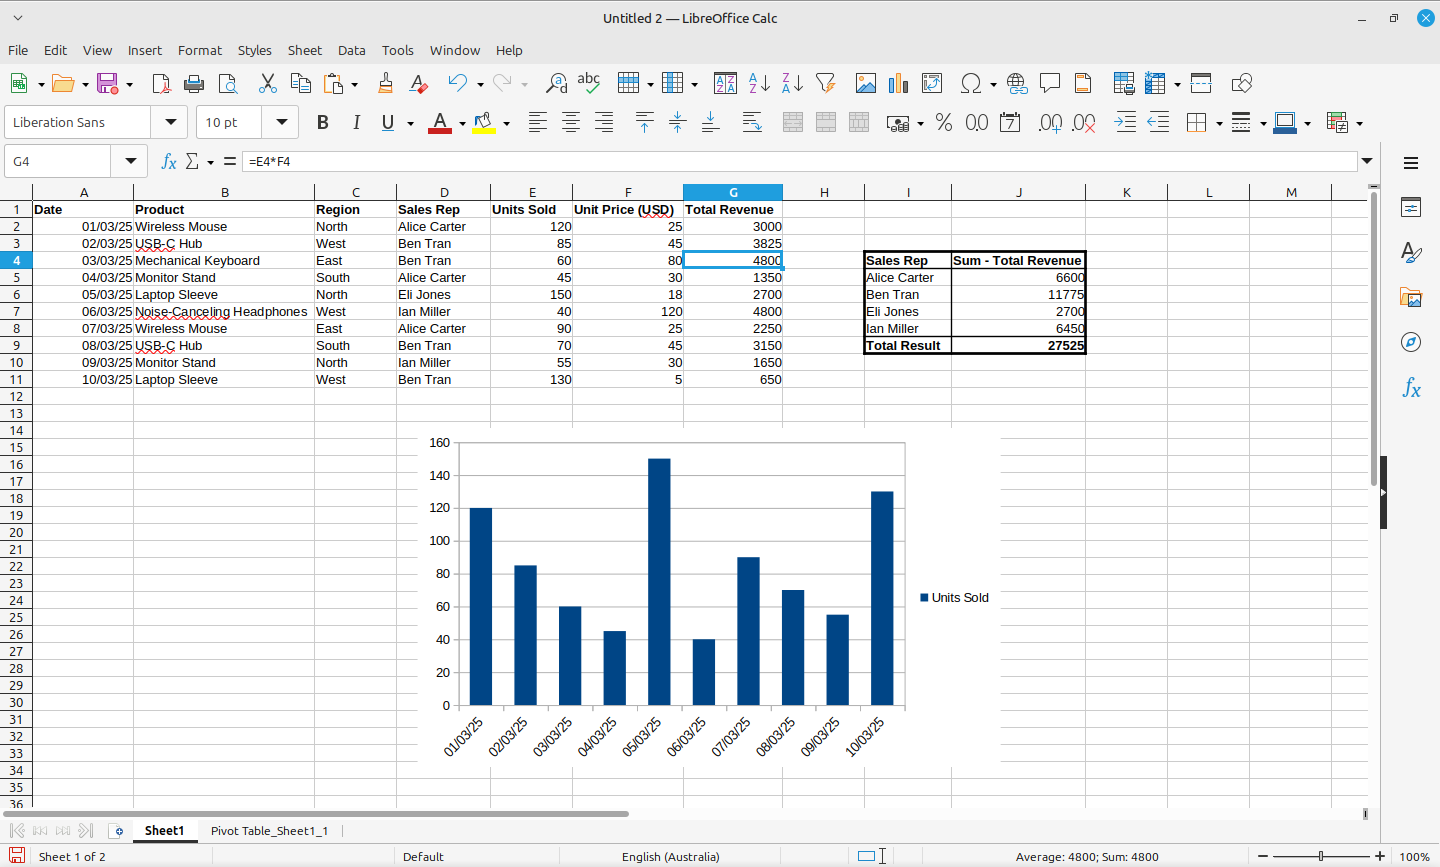Open the Paste options dropdown arrow
1440x867 pixels.
(x=354, y=84)
